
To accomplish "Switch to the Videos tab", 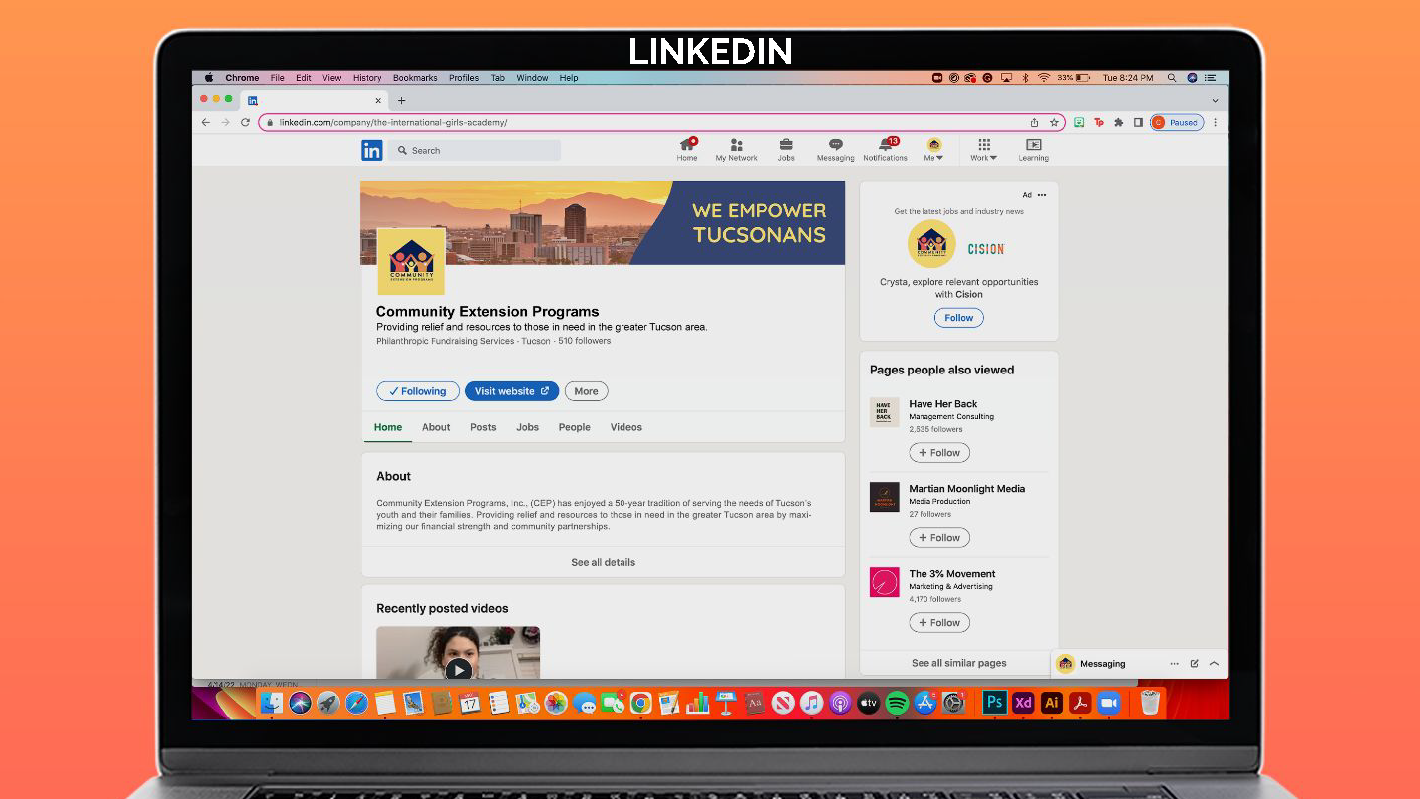I will tap(626, 427).
